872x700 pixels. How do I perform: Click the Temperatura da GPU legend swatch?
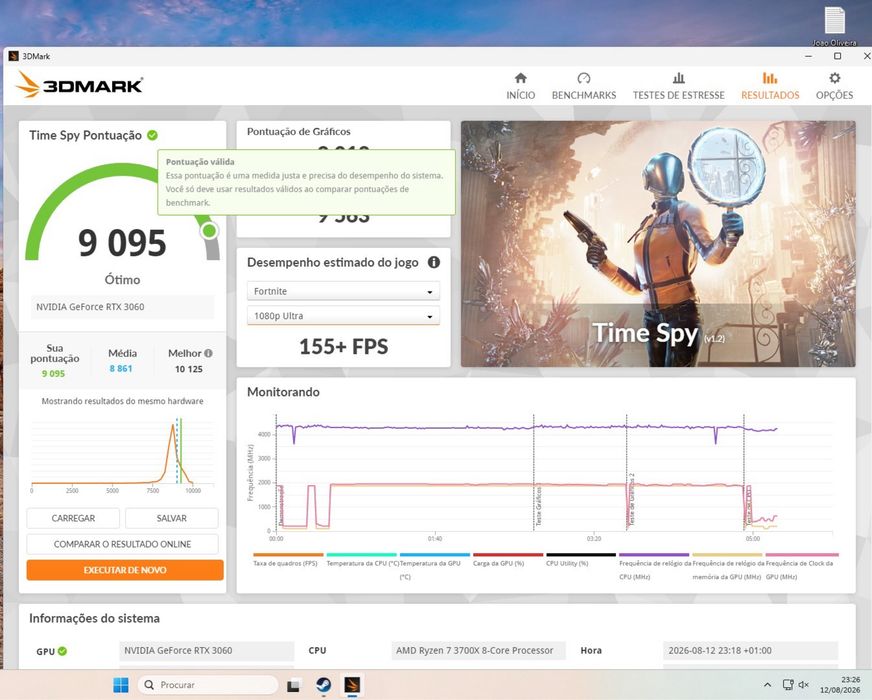pos(435,555)
